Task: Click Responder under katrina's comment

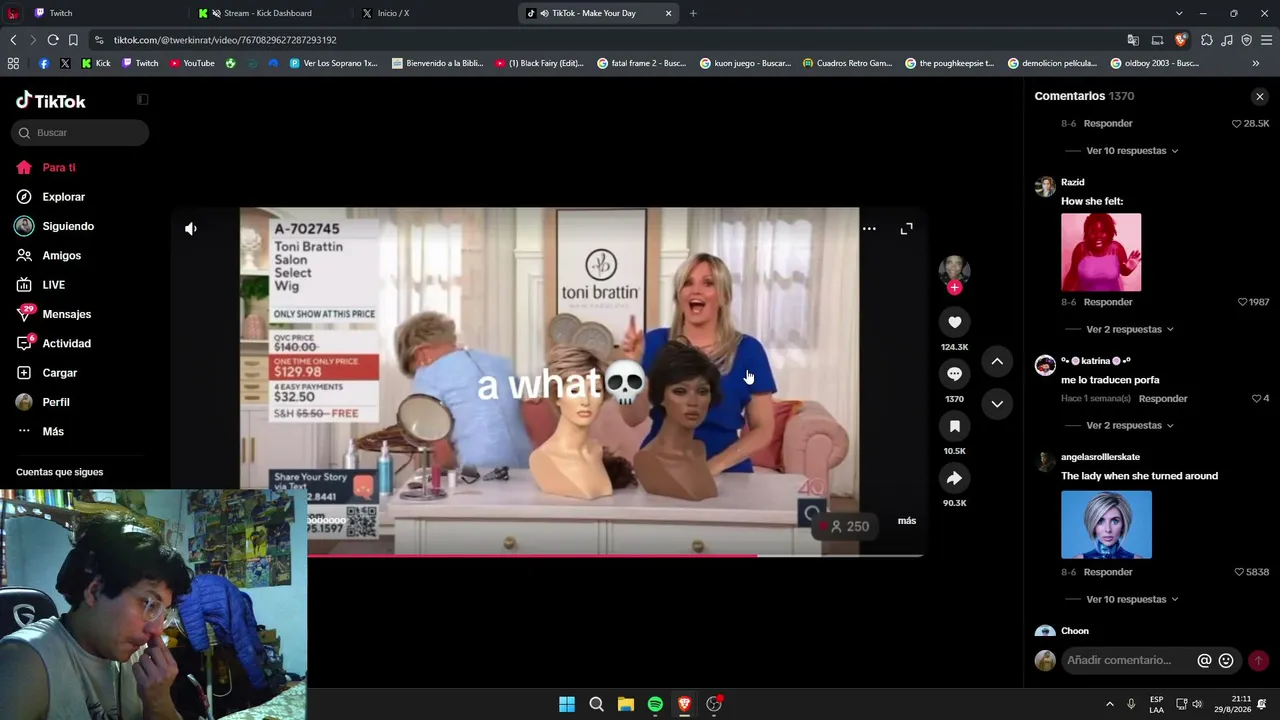Action: (1163, 398)
